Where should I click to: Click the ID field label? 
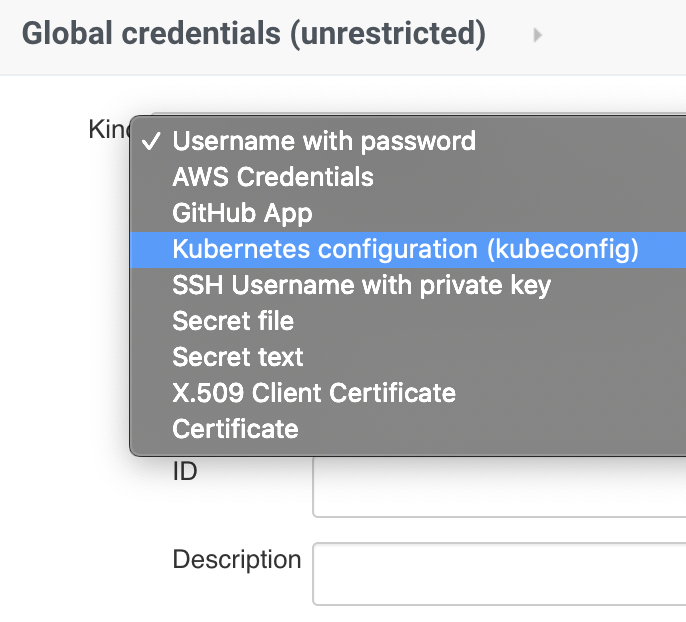(x=185, y=471)
